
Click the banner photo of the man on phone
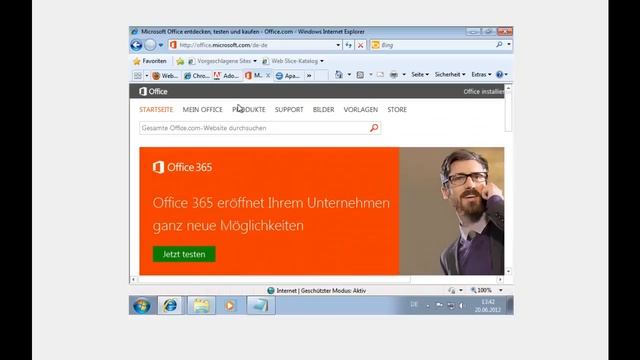[451, 211]
